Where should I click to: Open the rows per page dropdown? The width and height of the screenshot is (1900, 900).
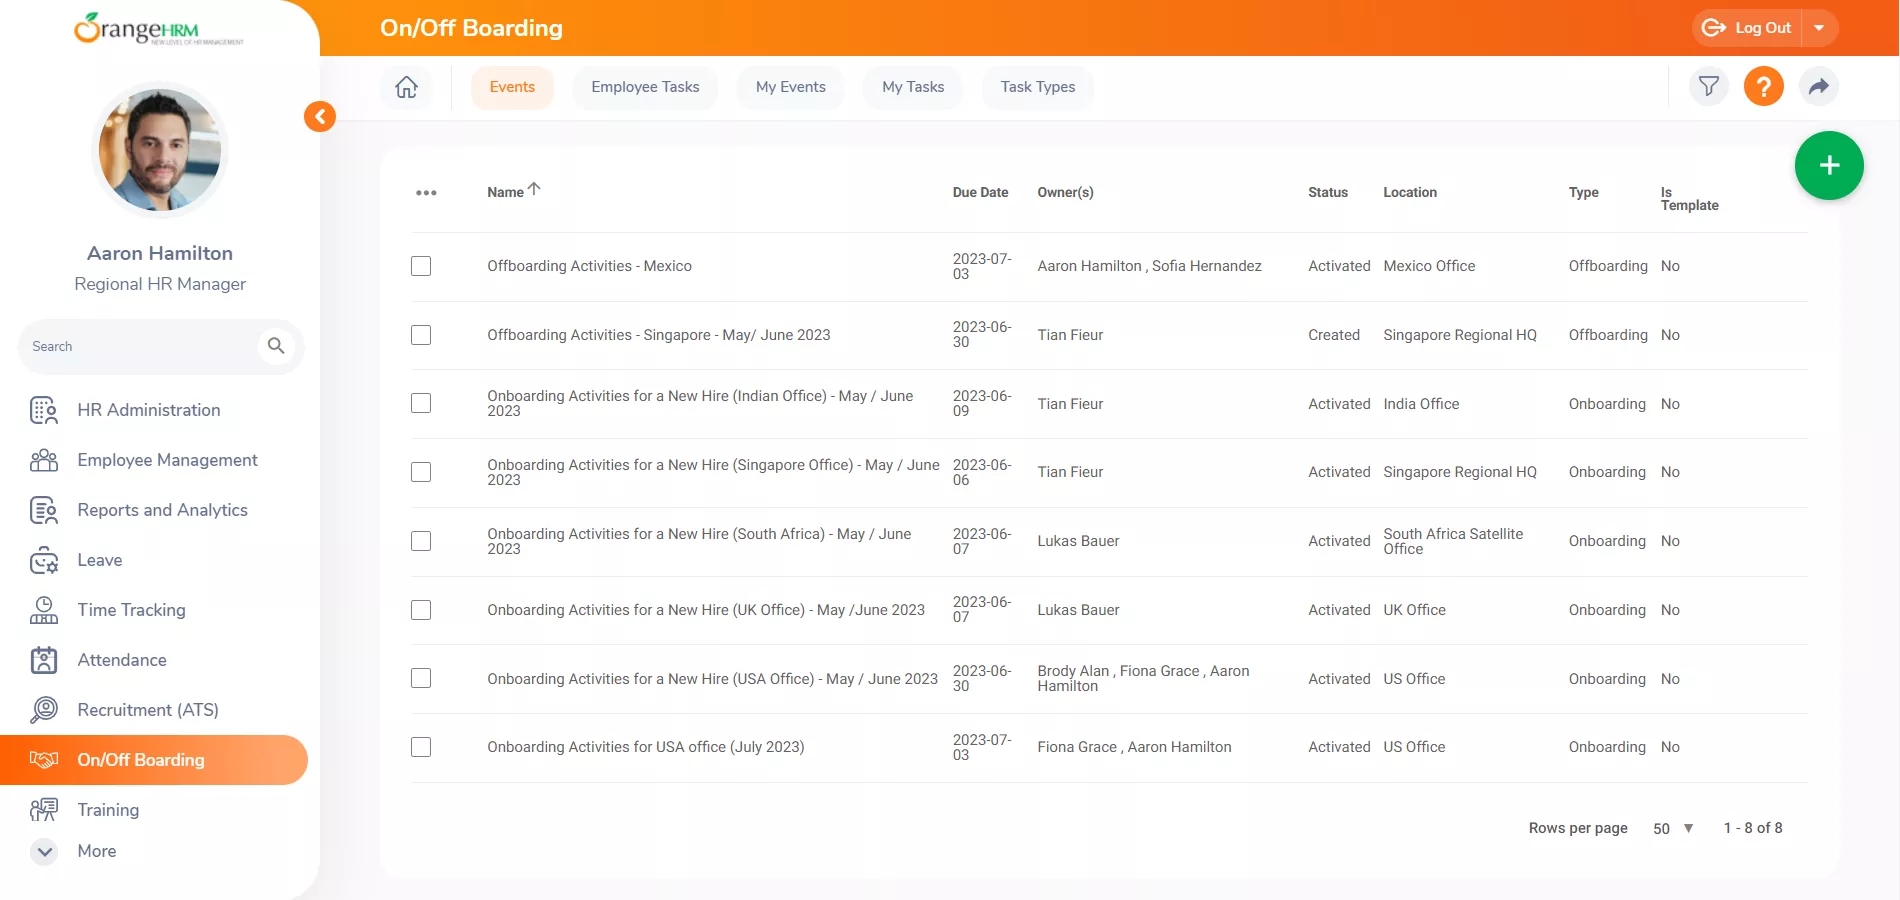pyautogui.click(x=1674, y=828)
